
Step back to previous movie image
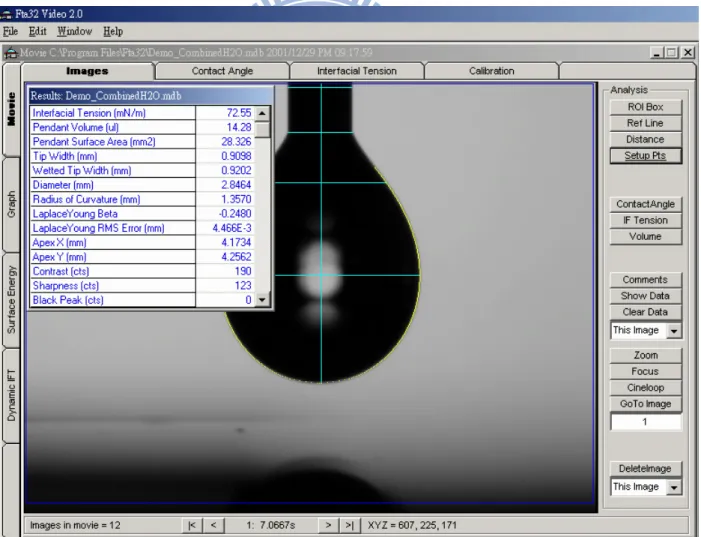point(213,525)
